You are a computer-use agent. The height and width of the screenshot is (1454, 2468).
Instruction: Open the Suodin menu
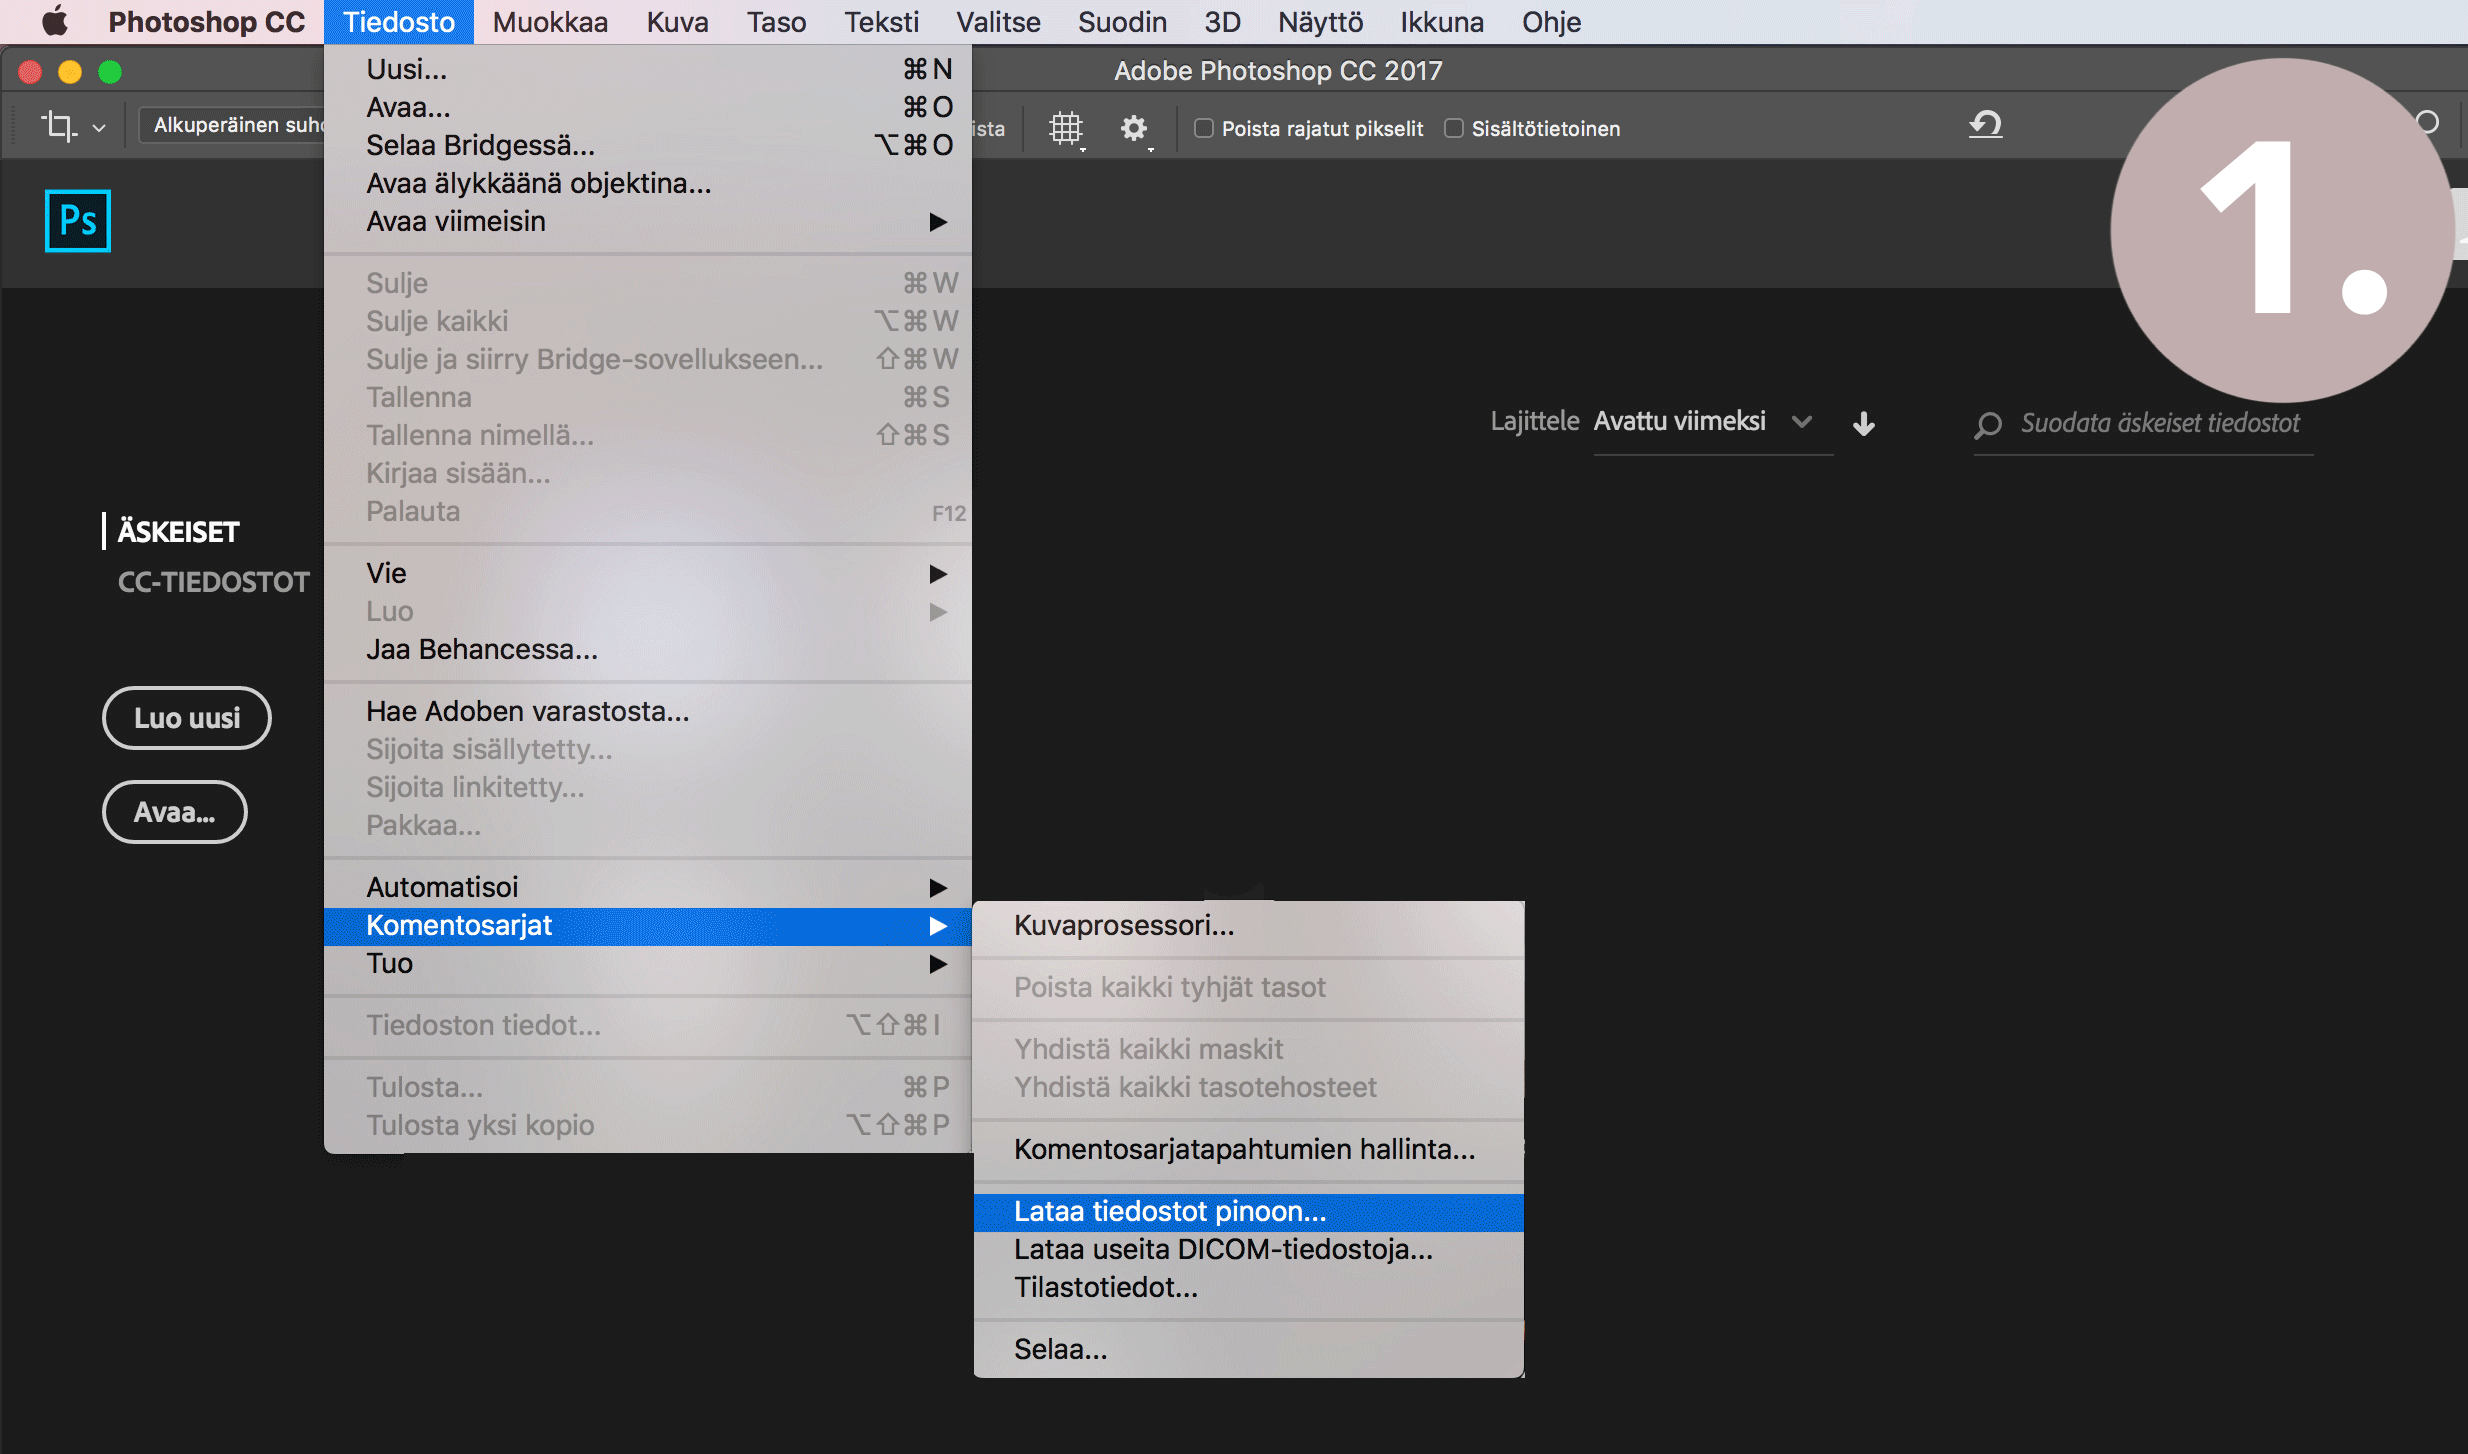tap(1122, 21)
